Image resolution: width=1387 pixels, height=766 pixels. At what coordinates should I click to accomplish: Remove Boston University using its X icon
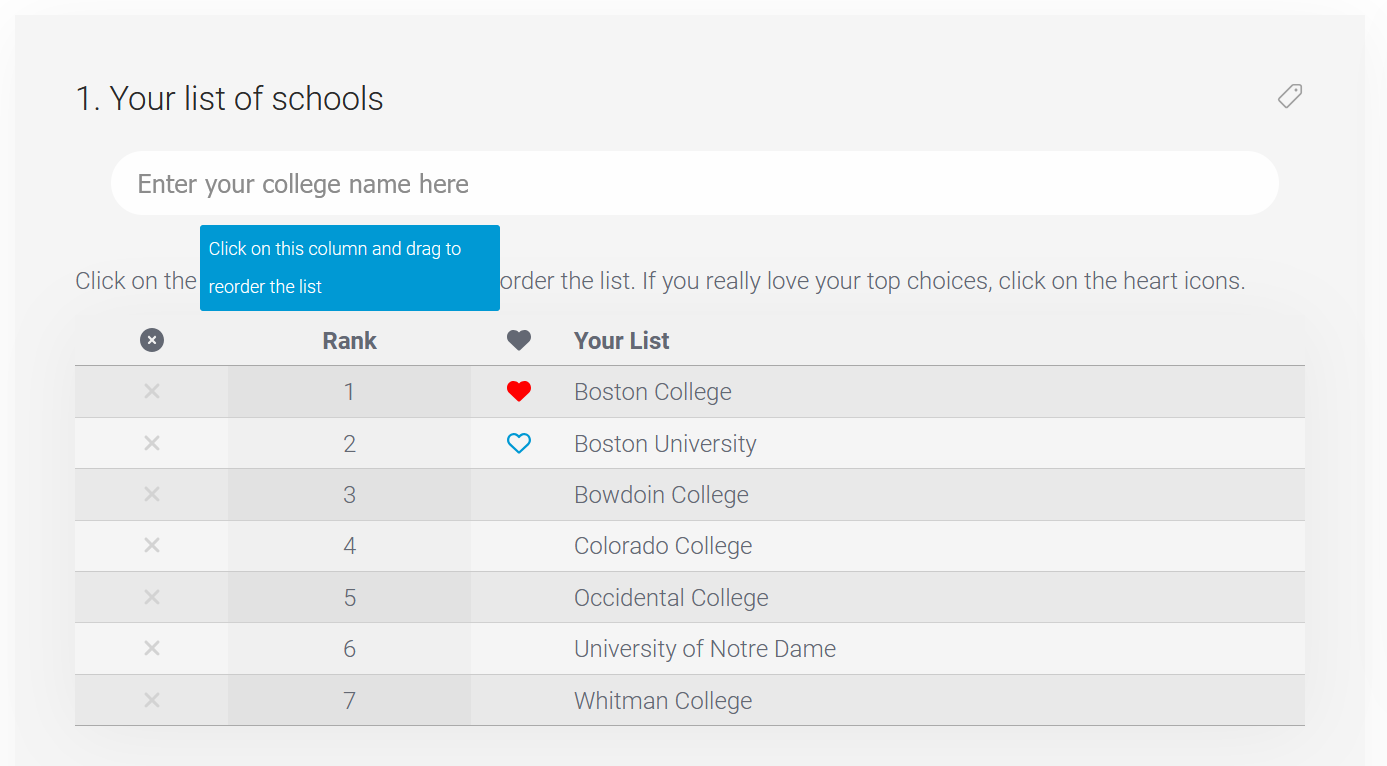pyautogui.click(x=151, y=443)
